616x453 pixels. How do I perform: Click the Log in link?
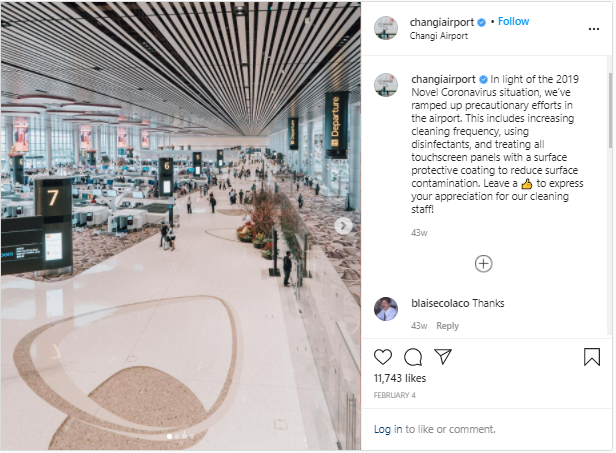[388, 429]
